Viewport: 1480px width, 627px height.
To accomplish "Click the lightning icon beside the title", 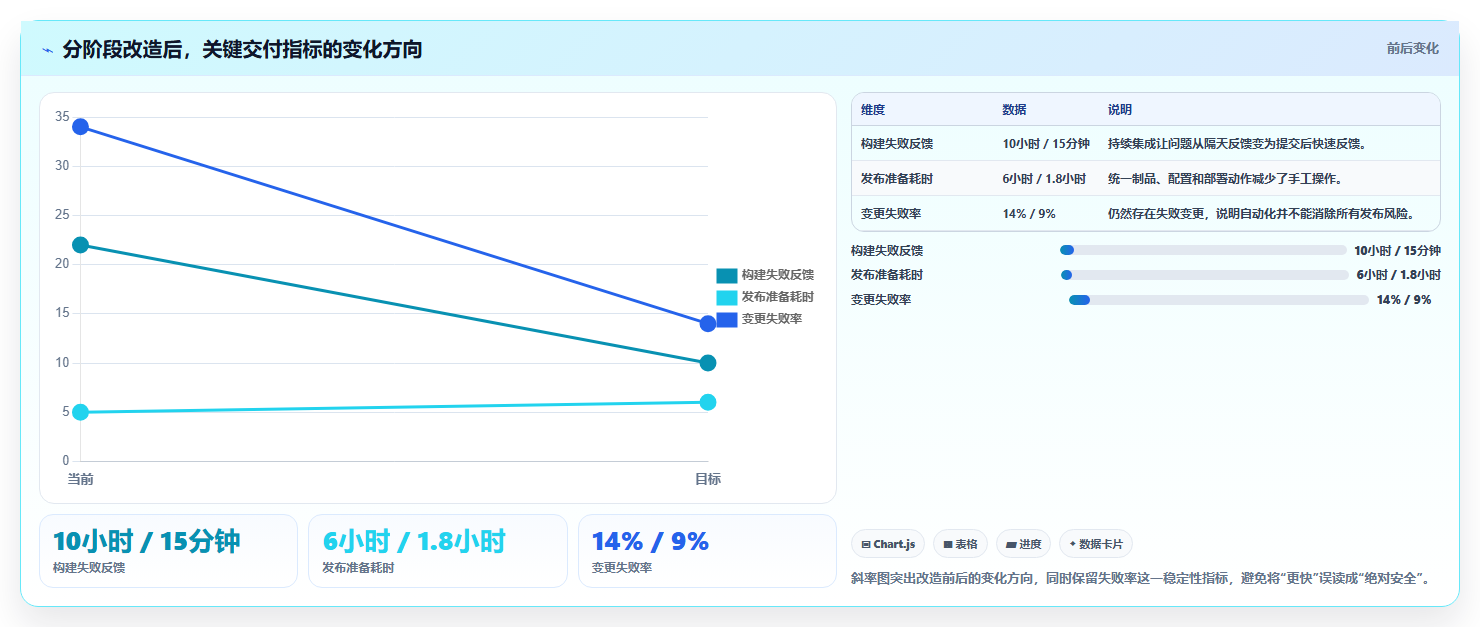I will [x=47, y=50].
